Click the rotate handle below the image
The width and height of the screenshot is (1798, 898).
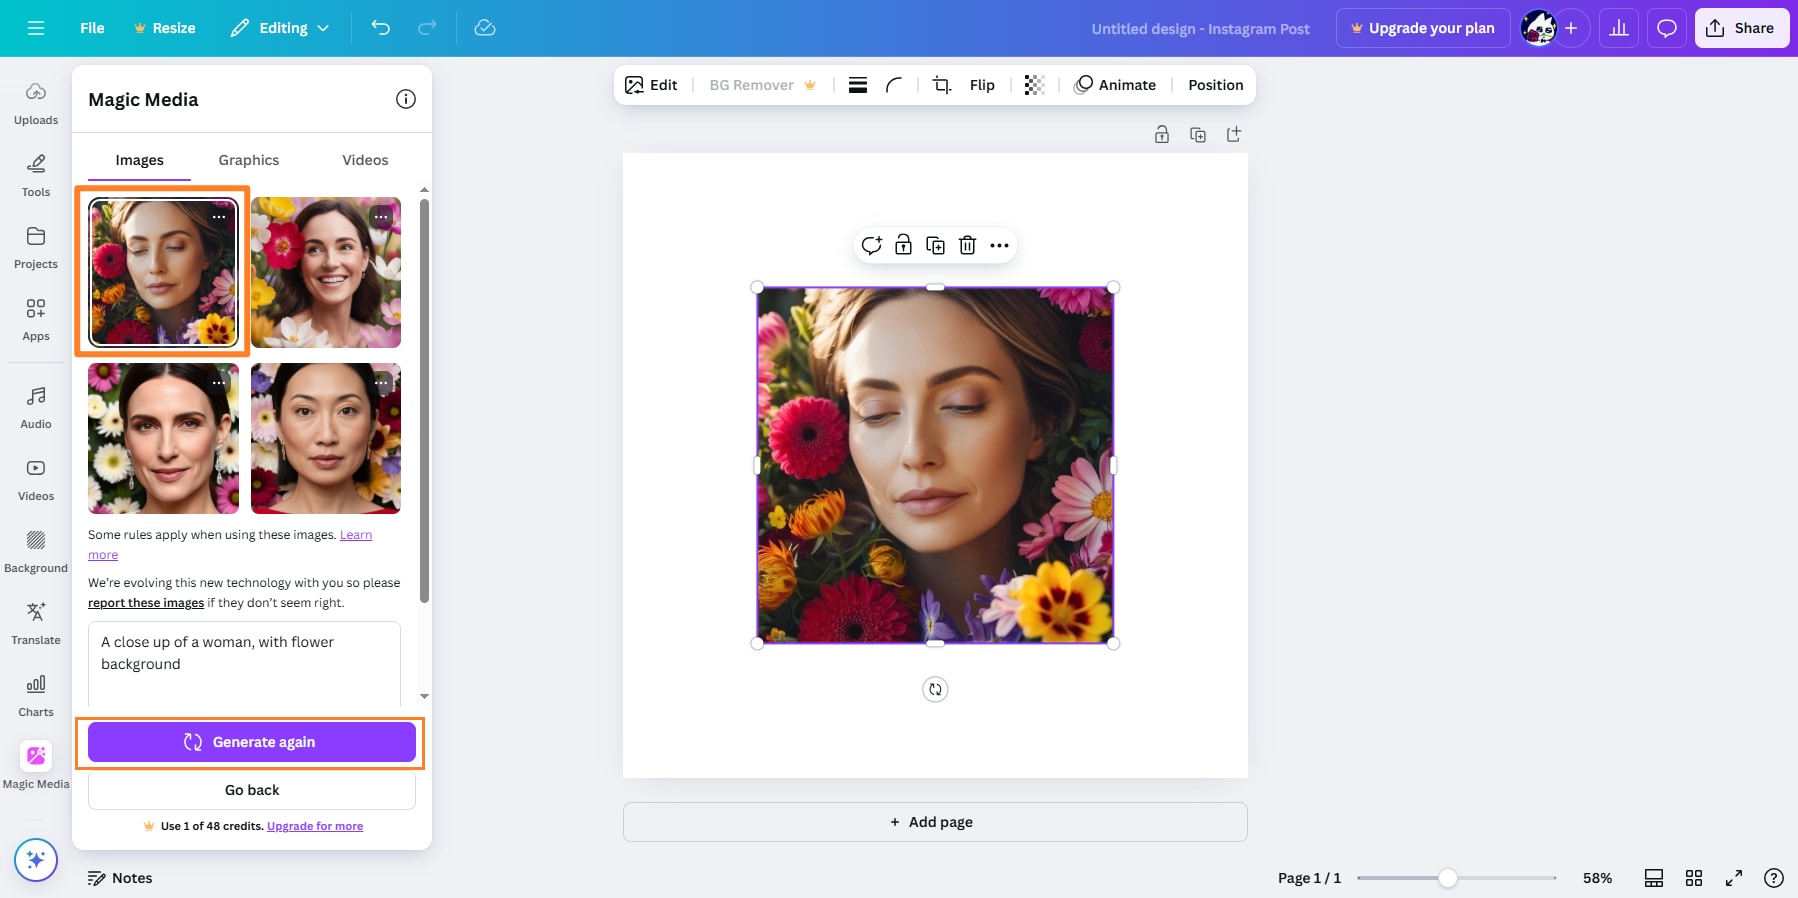click(x=935, y=689)
